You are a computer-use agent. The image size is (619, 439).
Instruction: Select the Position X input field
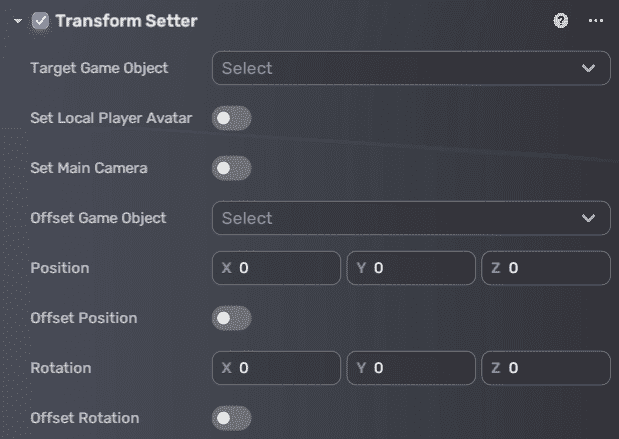tap(276, 268)
